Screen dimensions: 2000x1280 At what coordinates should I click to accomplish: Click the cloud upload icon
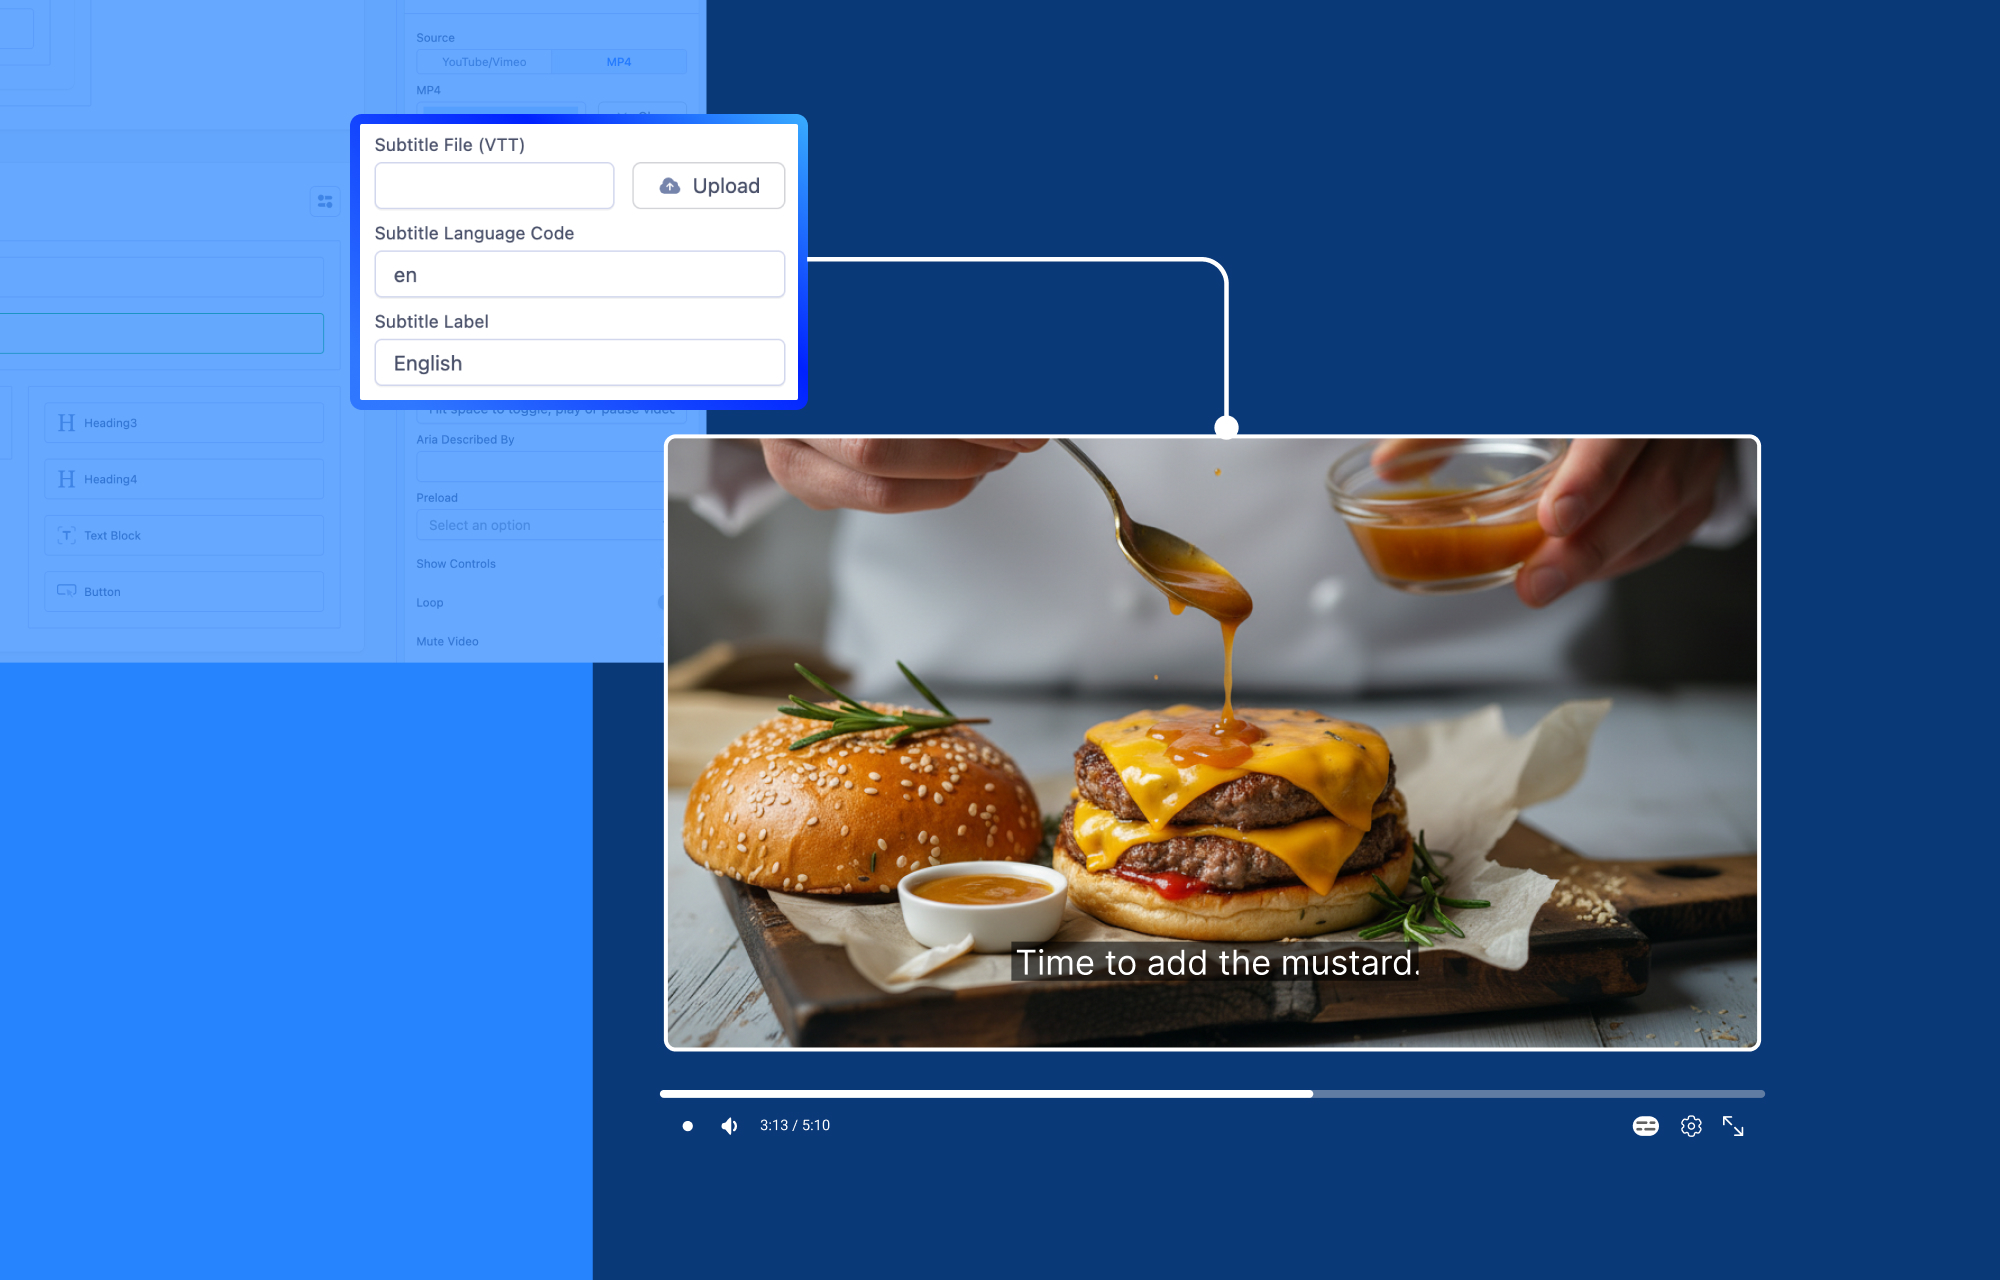pyautogui.click(x=670, y=186)
